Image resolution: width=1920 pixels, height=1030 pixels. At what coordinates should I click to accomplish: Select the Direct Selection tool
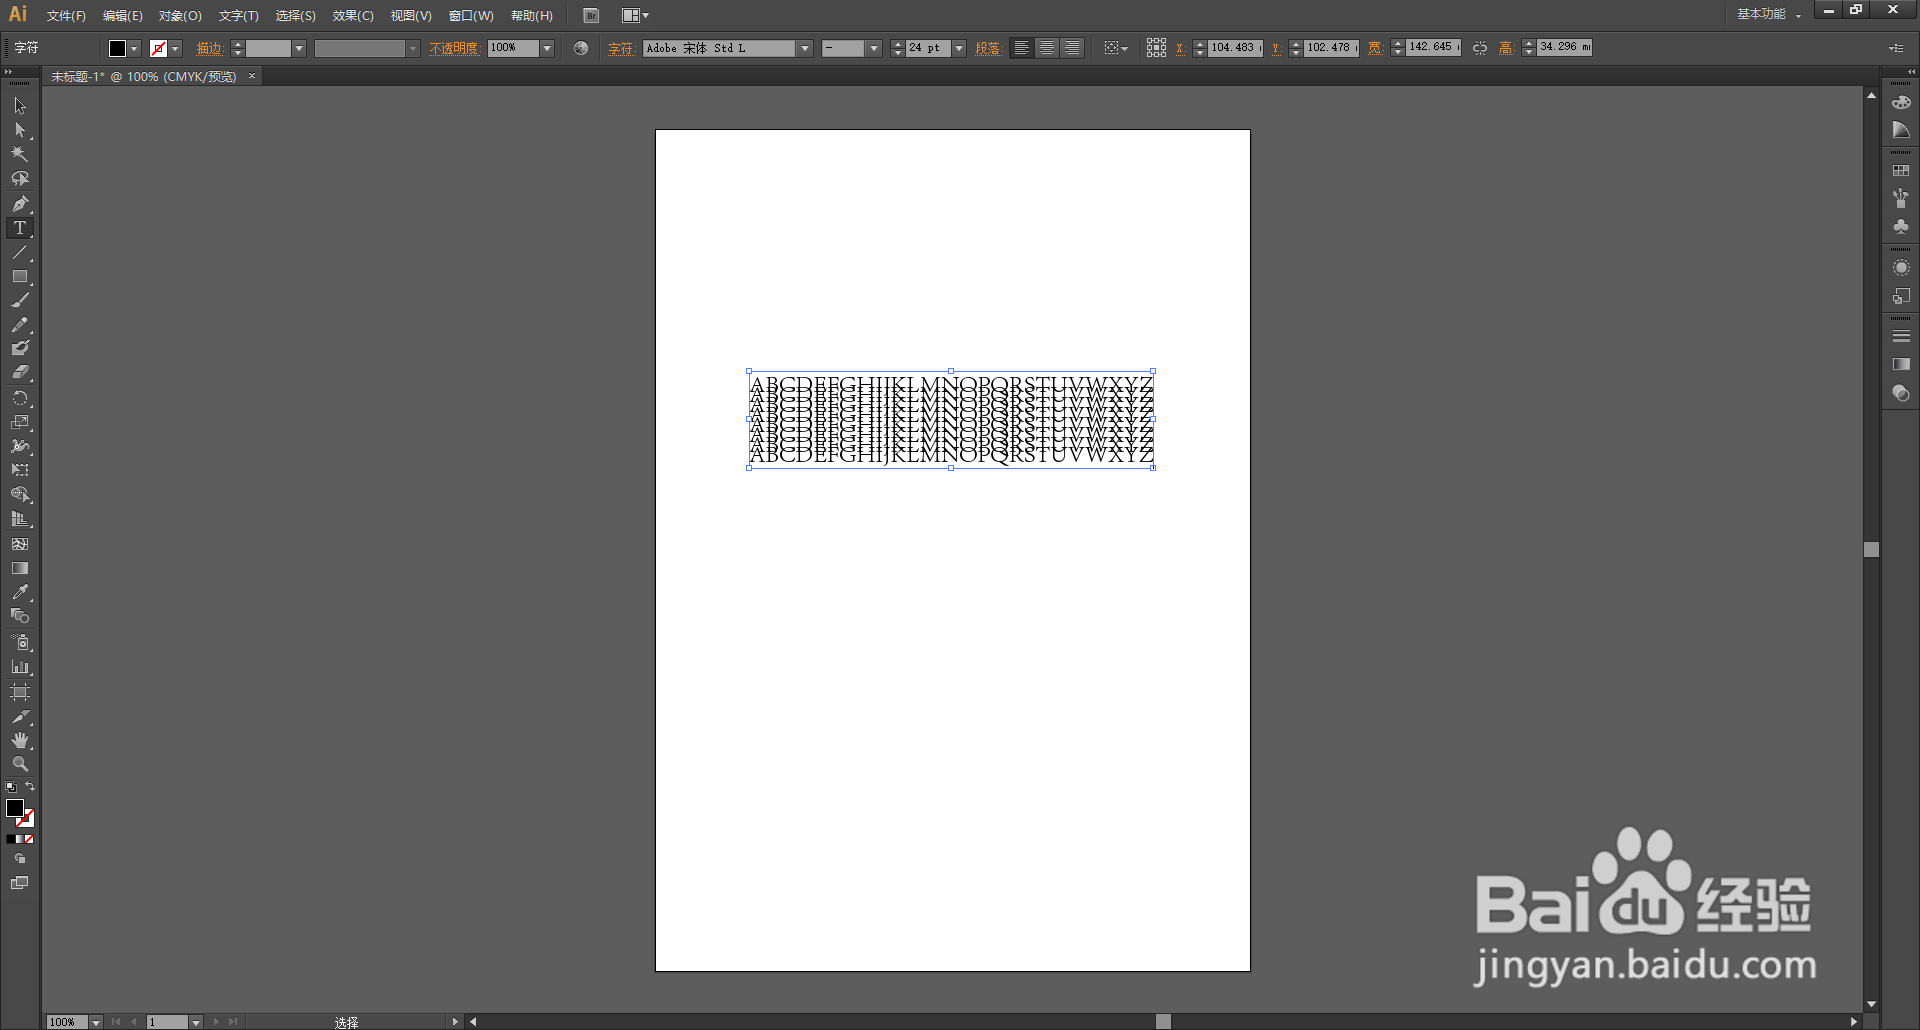click(x=20, y=130)
